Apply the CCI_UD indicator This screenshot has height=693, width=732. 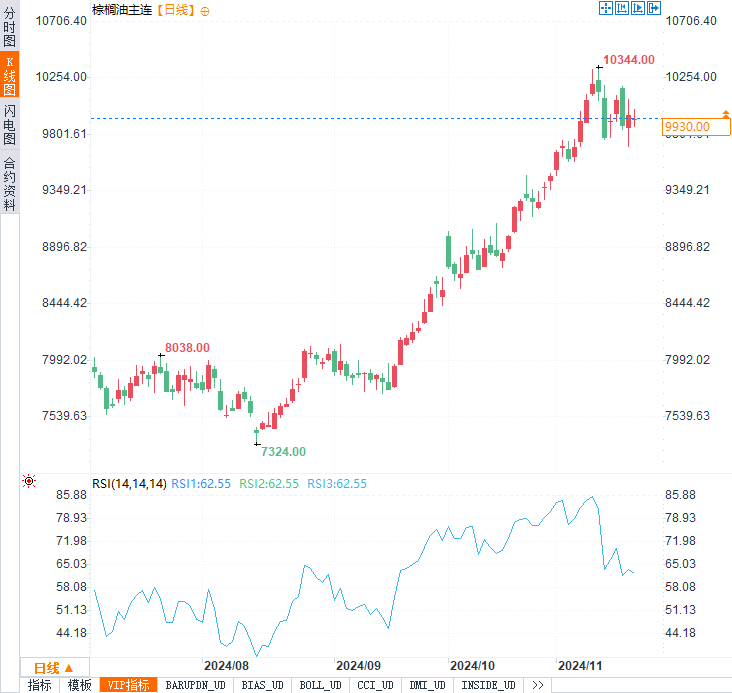[x=375, y=685]
